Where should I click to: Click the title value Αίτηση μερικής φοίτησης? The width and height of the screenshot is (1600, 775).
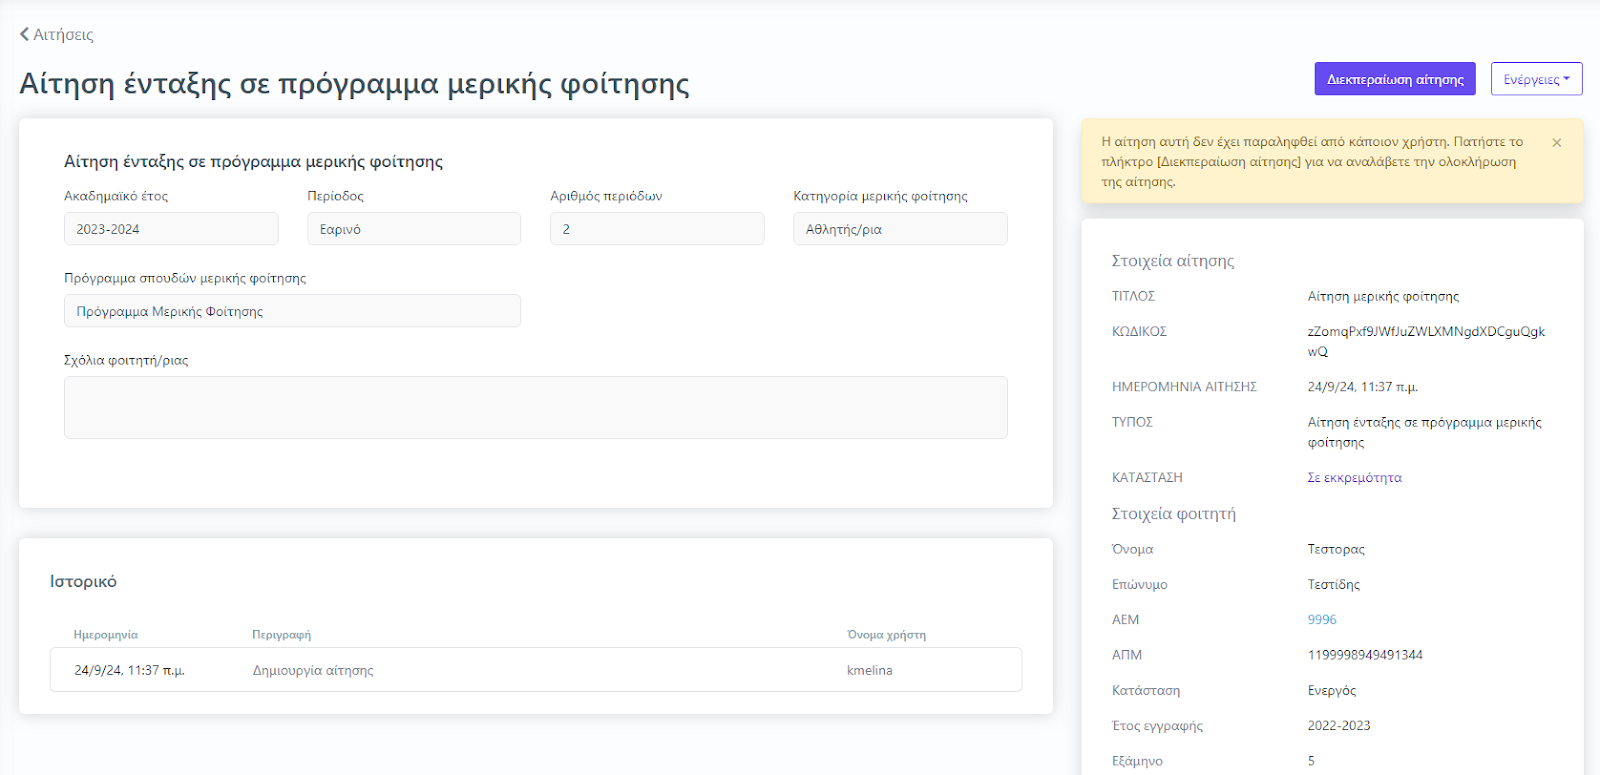pos(1383,296)
